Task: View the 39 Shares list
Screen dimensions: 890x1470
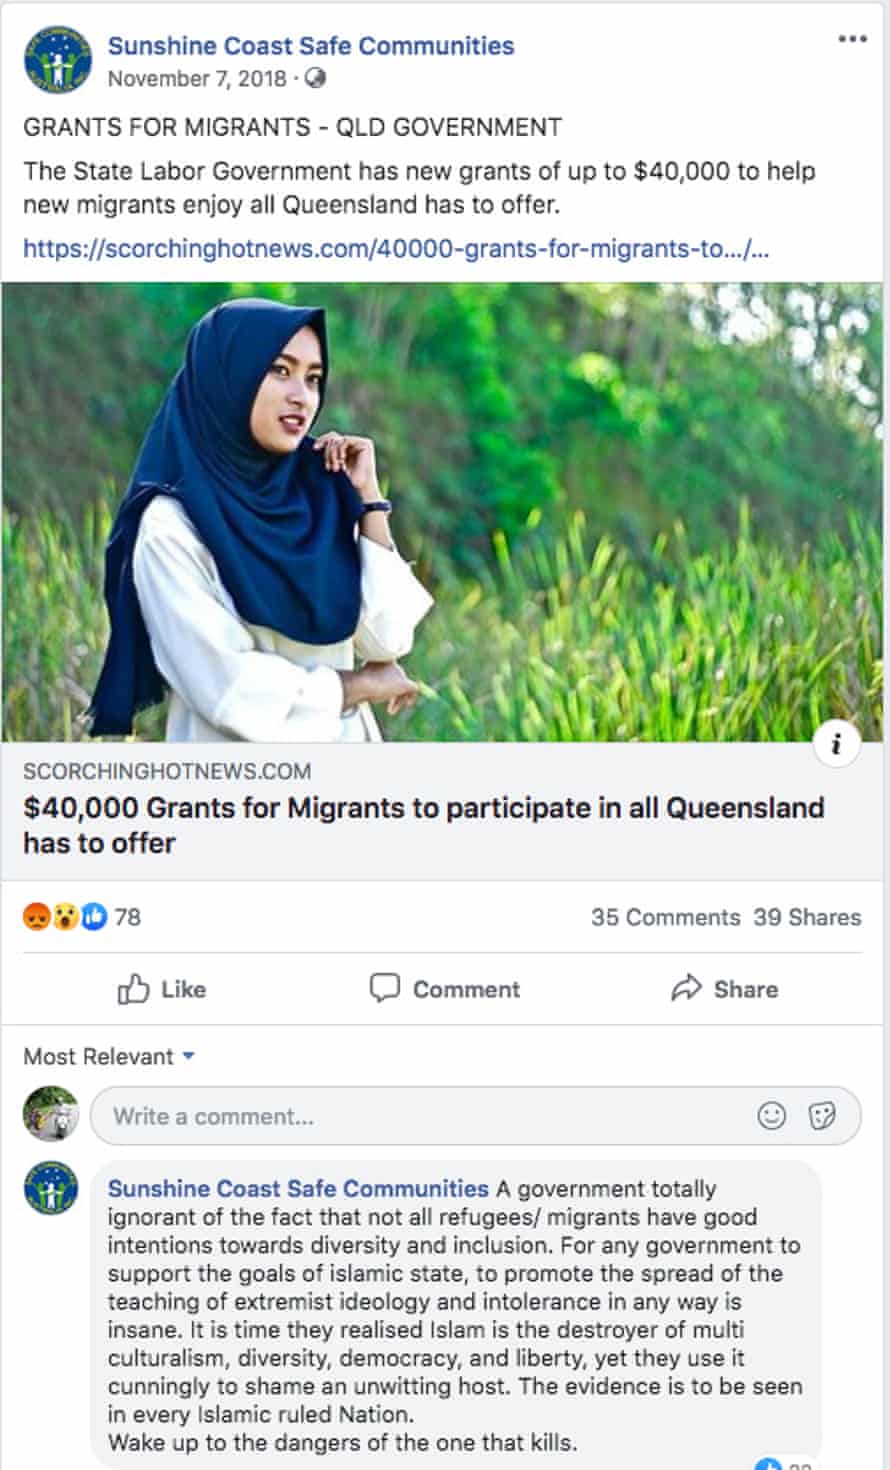Action: pos(807,917)
